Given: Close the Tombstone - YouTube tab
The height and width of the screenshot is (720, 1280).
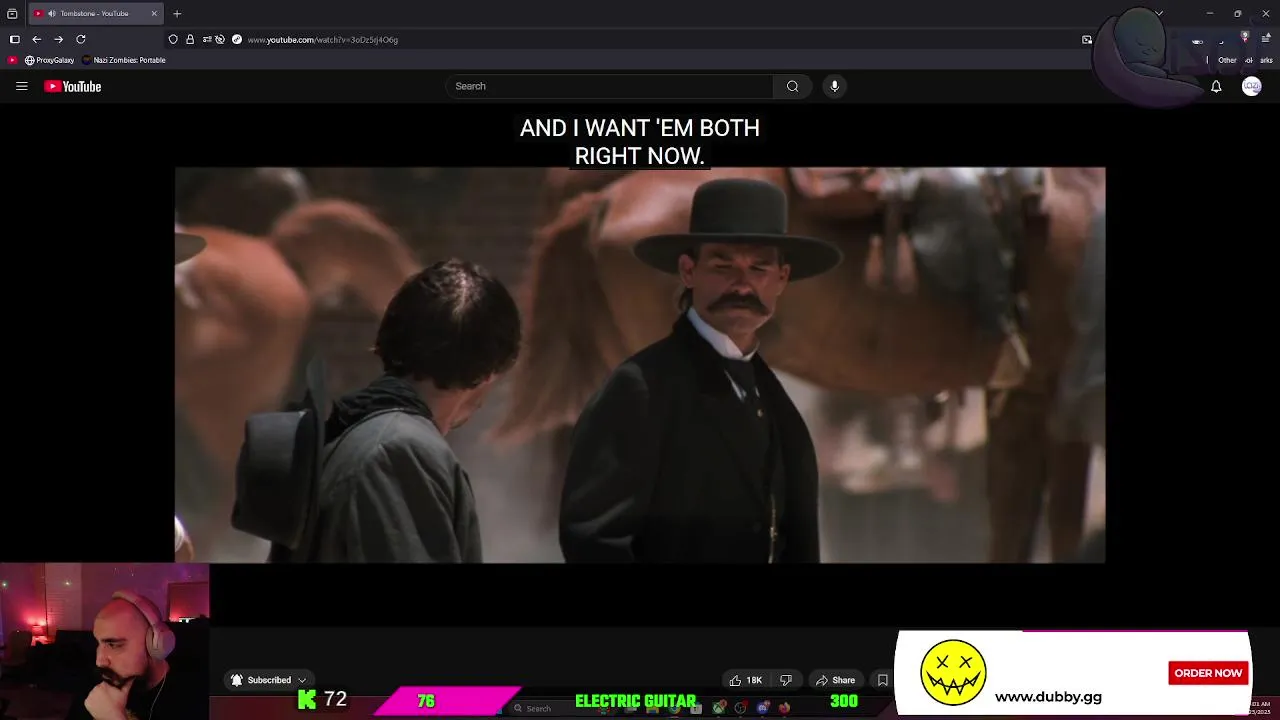Looking at the screenshot, I should (x=154, y=13).
